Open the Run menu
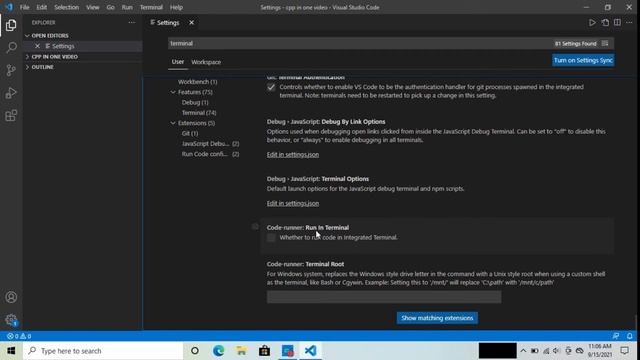Viewport: 640px width, 360px height. pyautogui.click(x=127, y=7)
